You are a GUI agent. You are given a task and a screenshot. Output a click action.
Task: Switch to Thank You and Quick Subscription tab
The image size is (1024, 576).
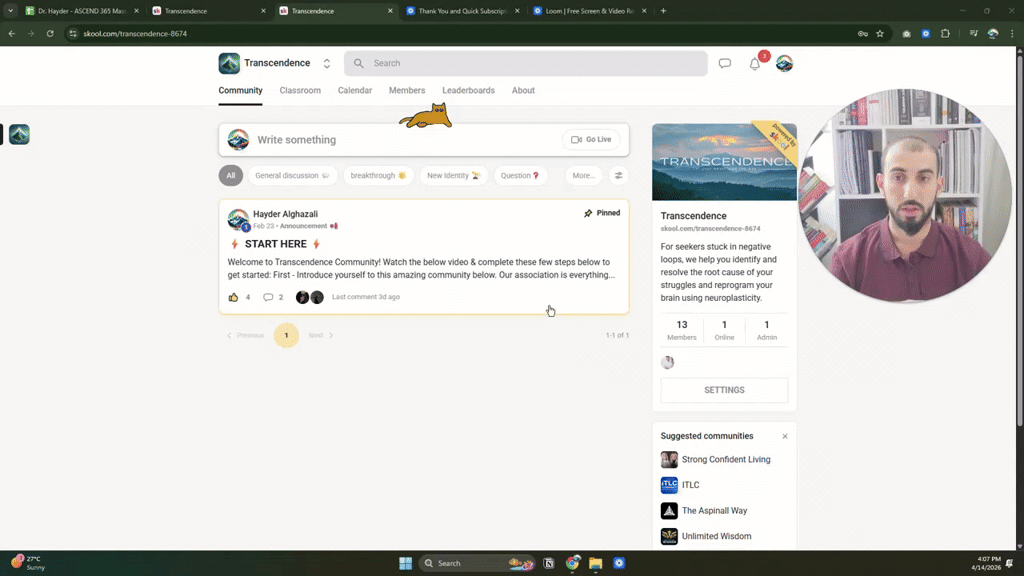click(463, 10)
